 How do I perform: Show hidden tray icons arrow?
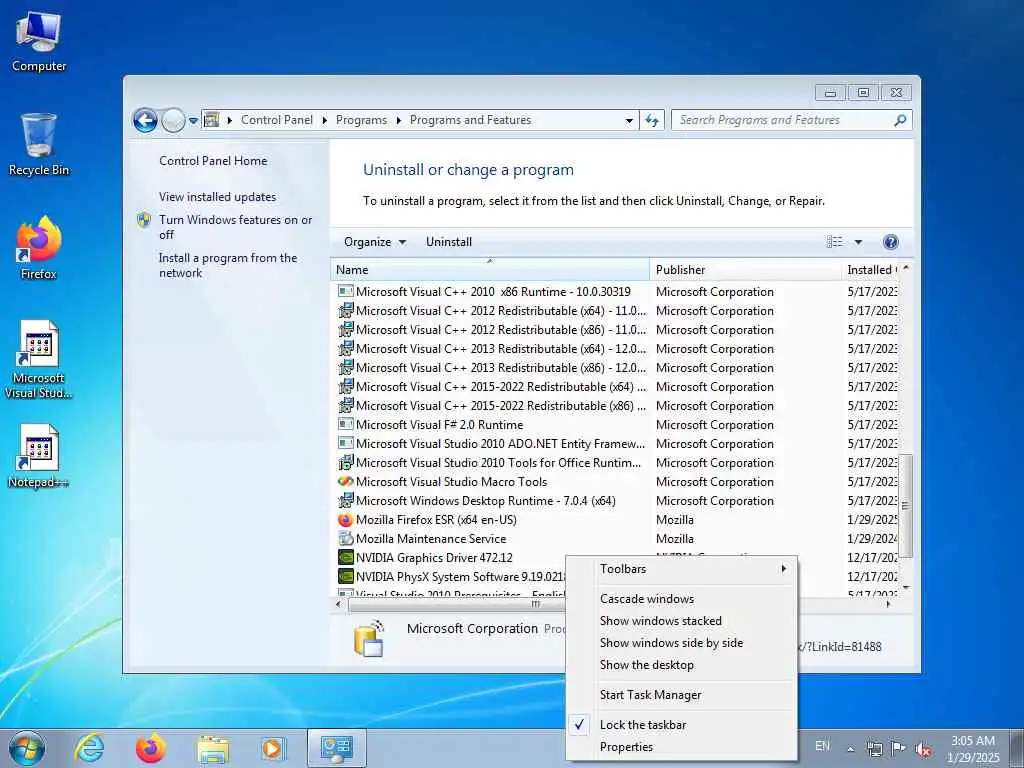tap(850, 749)
